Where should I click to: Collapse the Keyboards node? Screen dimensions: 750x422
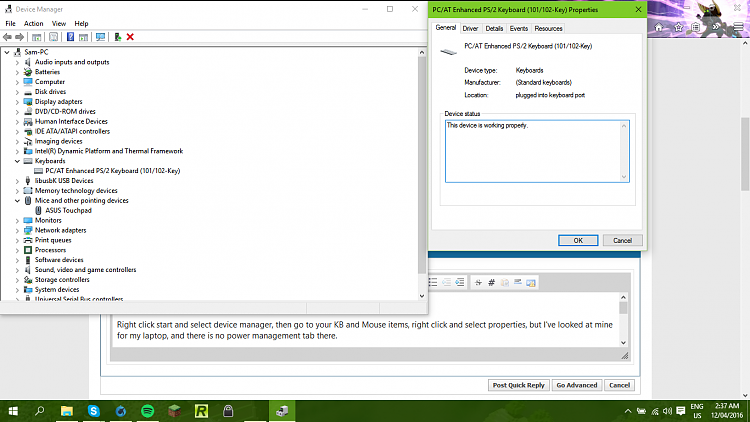17,161
